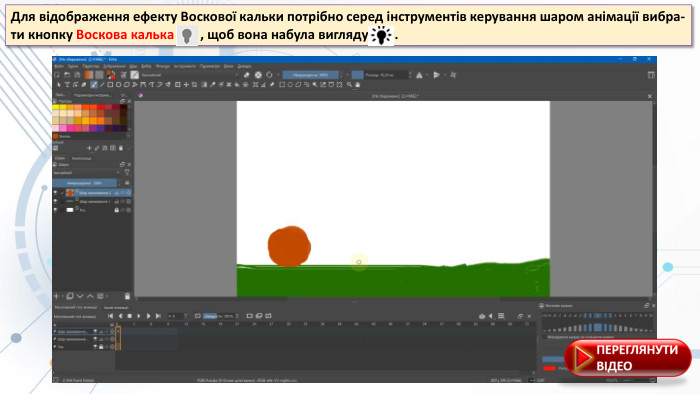Activate the Pan hand tool
The height and width of the screenshot is (394, 700).
pos(358,85)
